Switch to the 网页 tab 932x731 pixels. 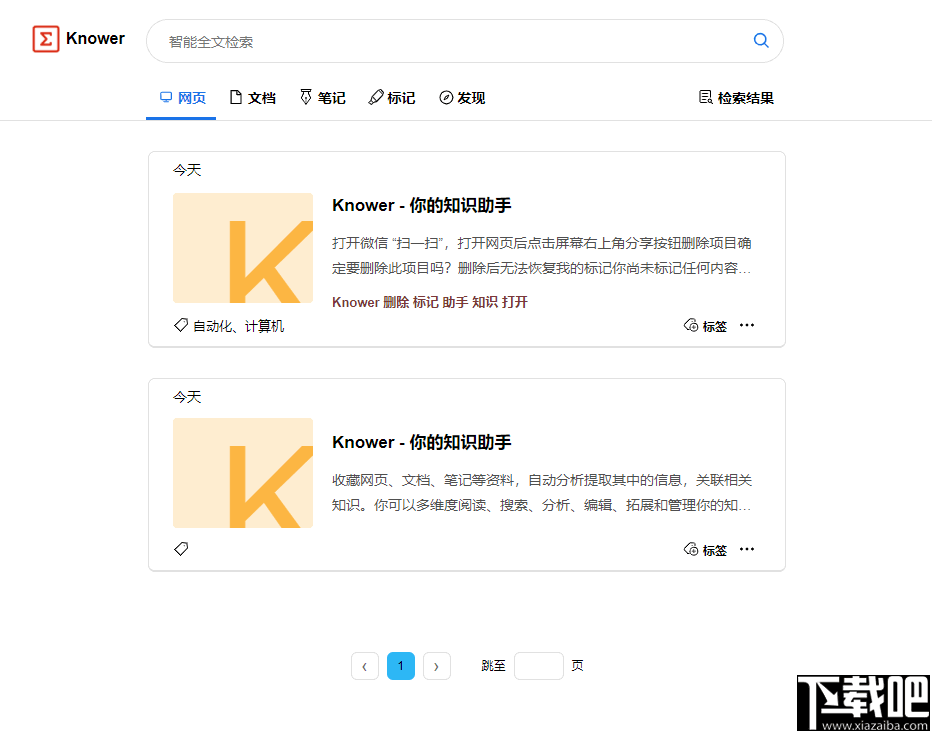coord(182,97)
